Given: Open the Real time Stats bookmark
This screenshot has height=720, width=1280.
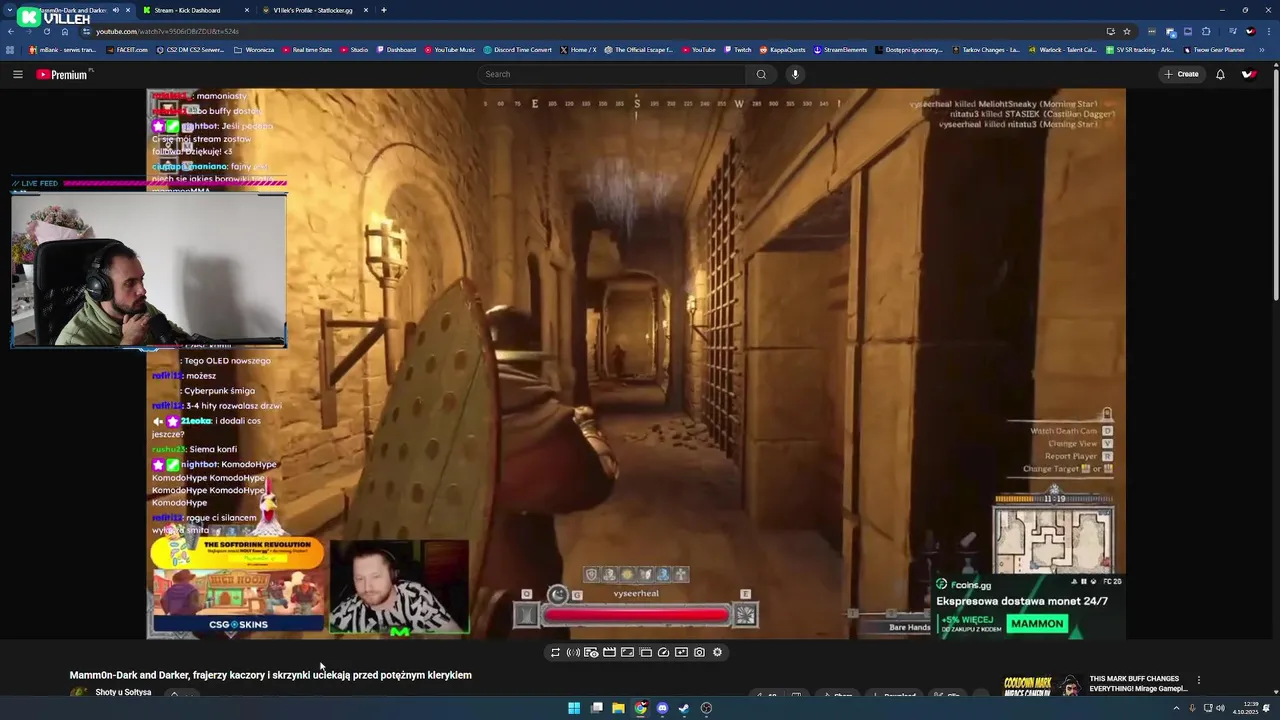Looking at the screenshot, I should pos(307,50).
